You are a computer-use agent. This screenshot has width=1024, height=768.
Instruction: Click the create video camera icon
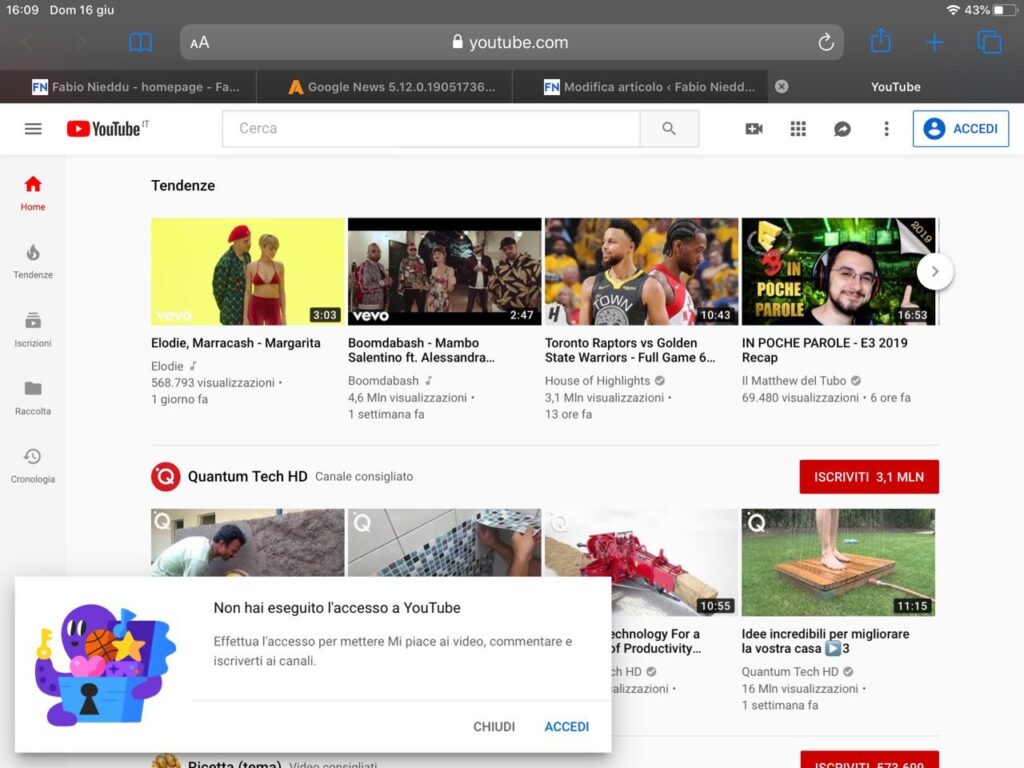click(x=754, y=129)
